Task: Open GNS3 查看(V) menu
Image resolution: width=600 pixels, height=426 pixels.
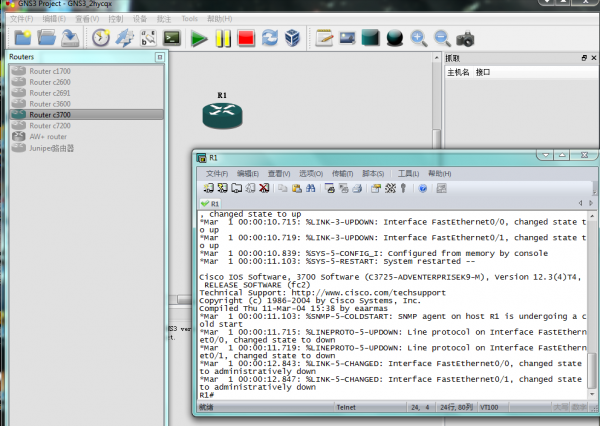Action: tap(87, 19)
